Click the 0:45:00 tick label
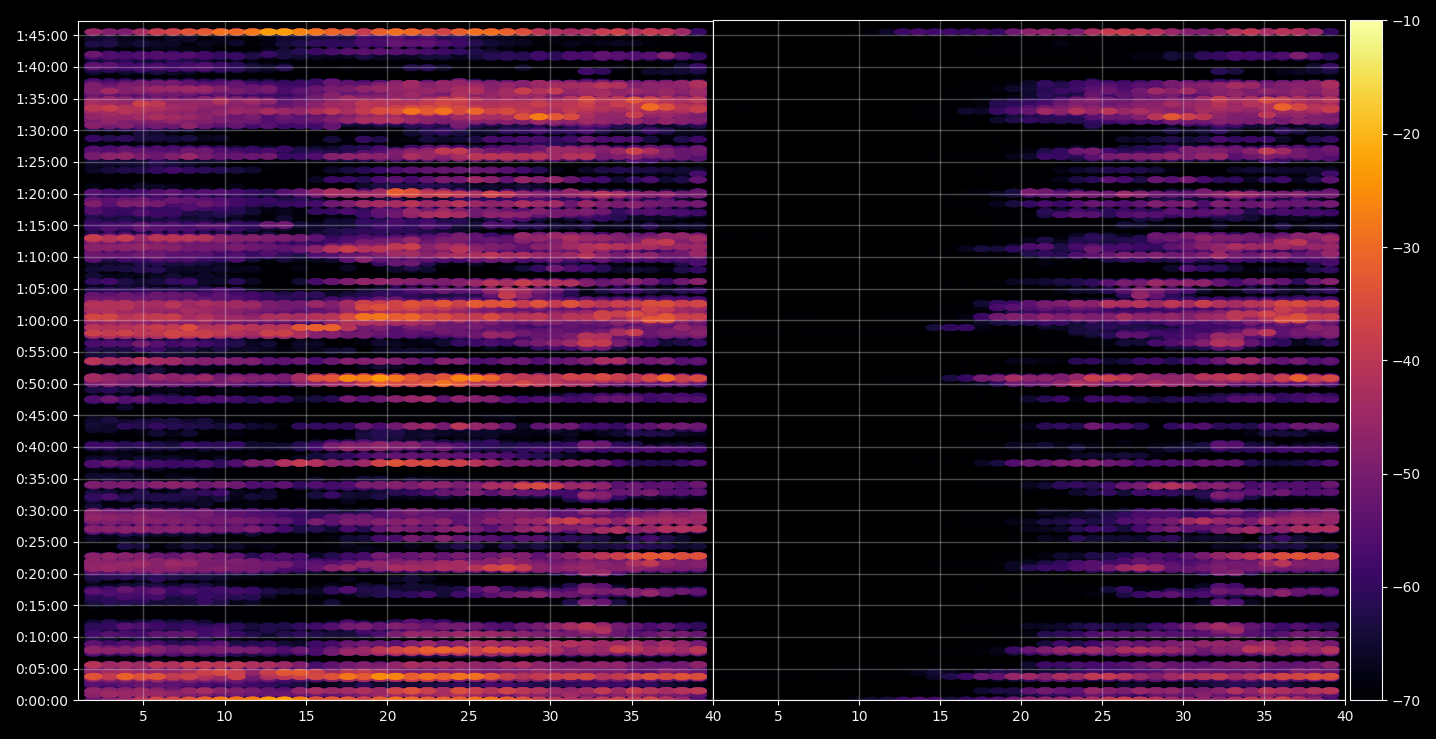Screen dimensions: 1436x739 42,416
